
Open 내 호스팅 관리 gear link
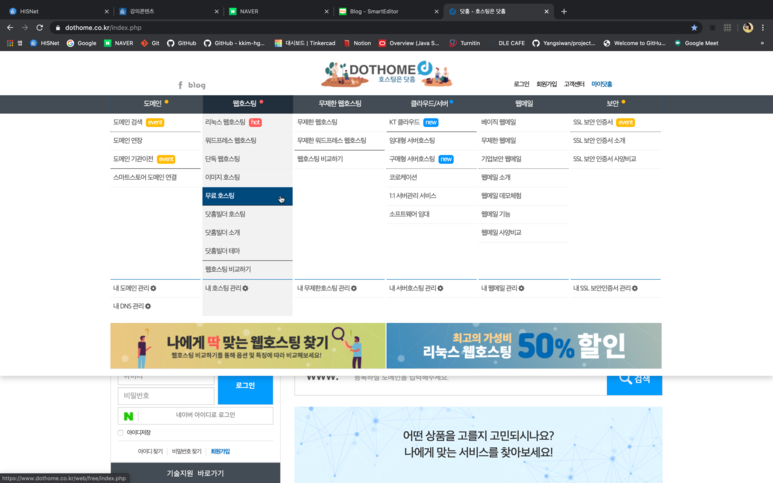(x=226, y=288)
